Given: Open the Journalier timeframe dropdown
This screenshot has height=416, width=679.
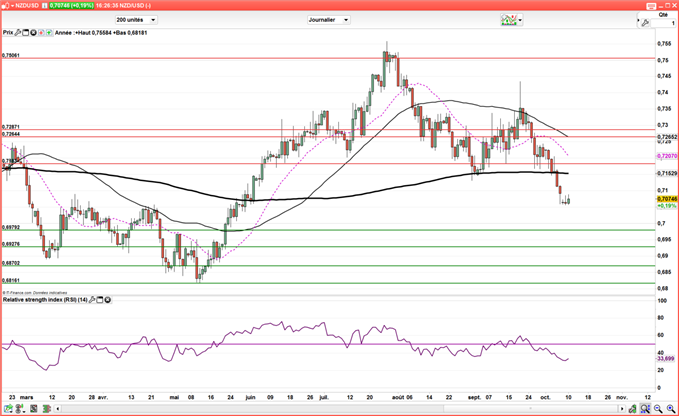Looking at the screenshot, I should pyautogui.click(x=328, y=20).
